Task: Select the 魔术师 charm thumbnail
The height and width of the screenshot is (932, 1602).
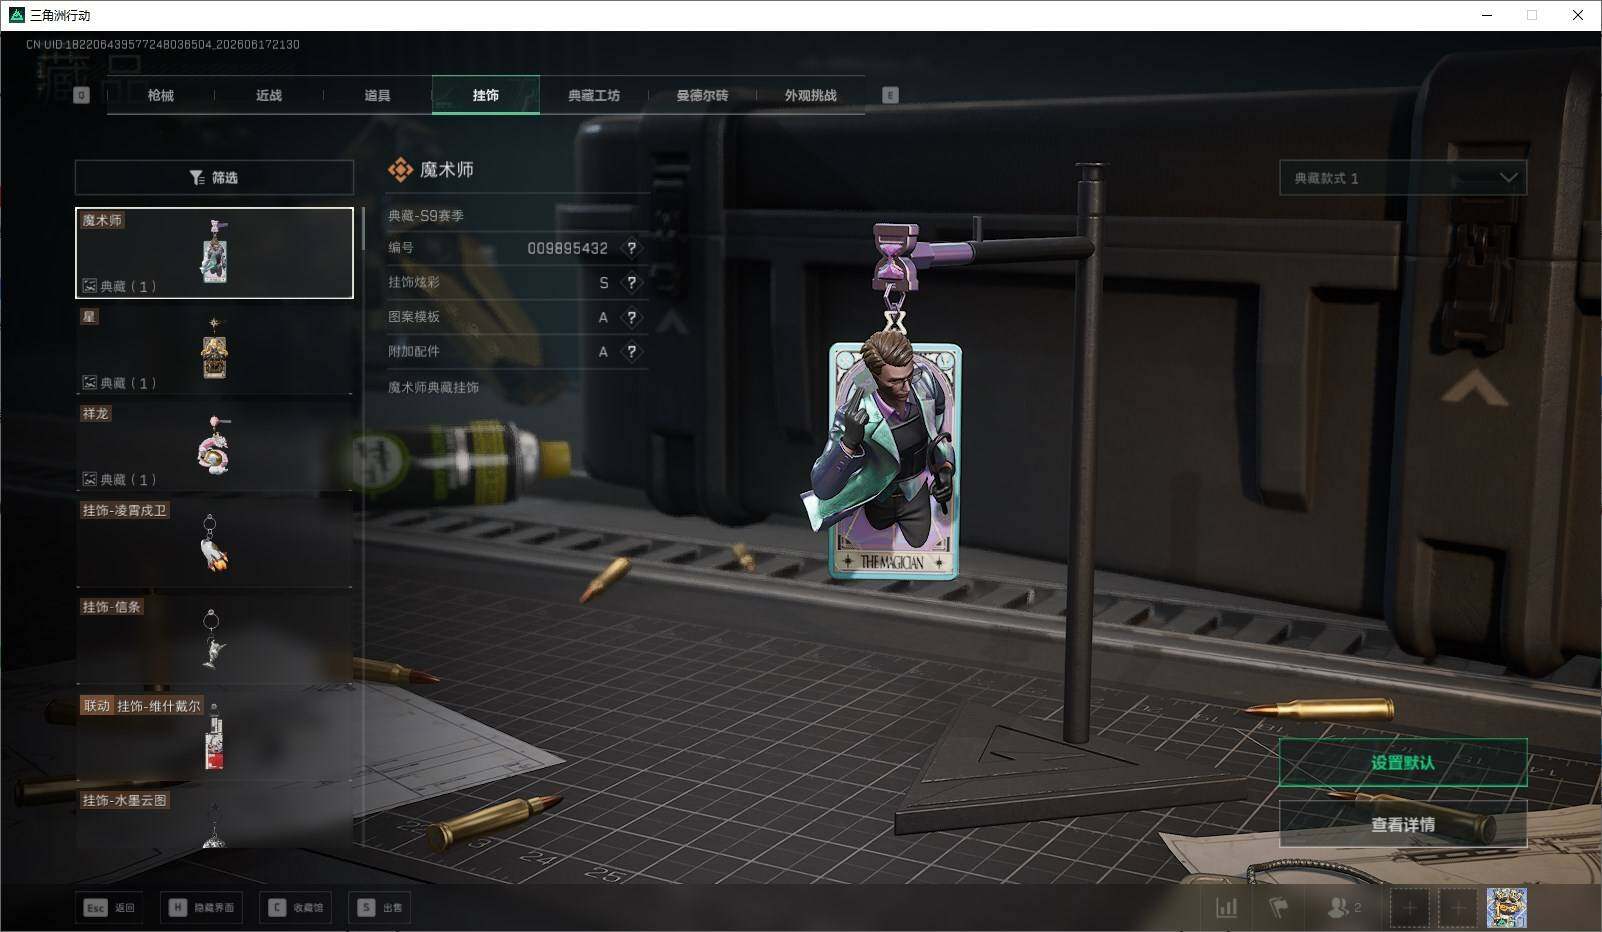Action: point(214,253)
